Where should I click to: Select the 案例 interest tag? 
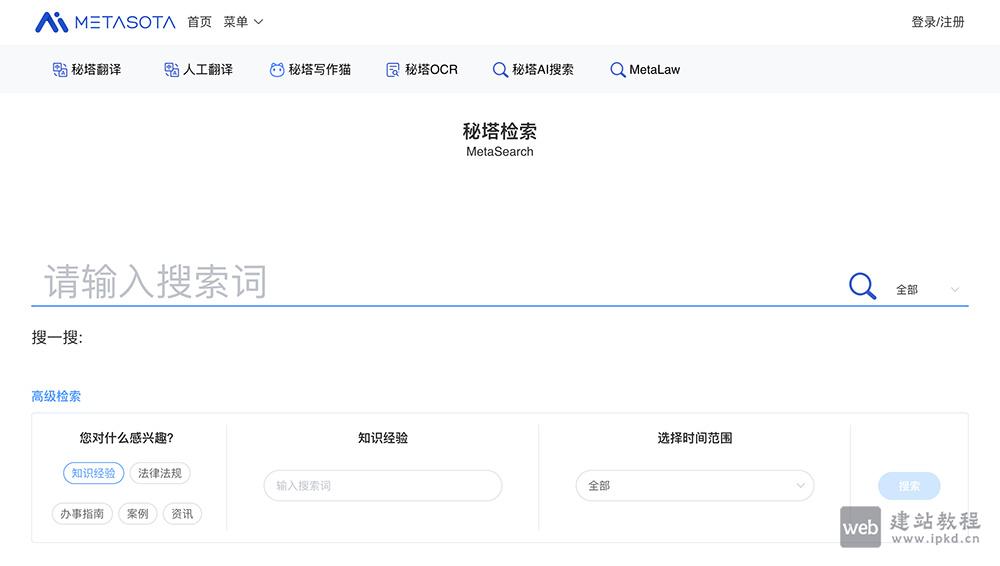138,514
